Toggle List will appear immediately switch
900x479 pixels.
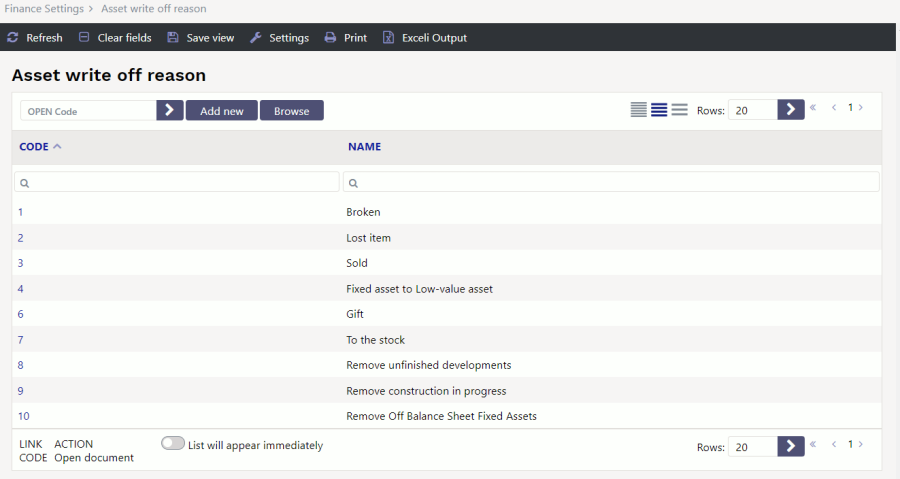[x=173, y=443]
